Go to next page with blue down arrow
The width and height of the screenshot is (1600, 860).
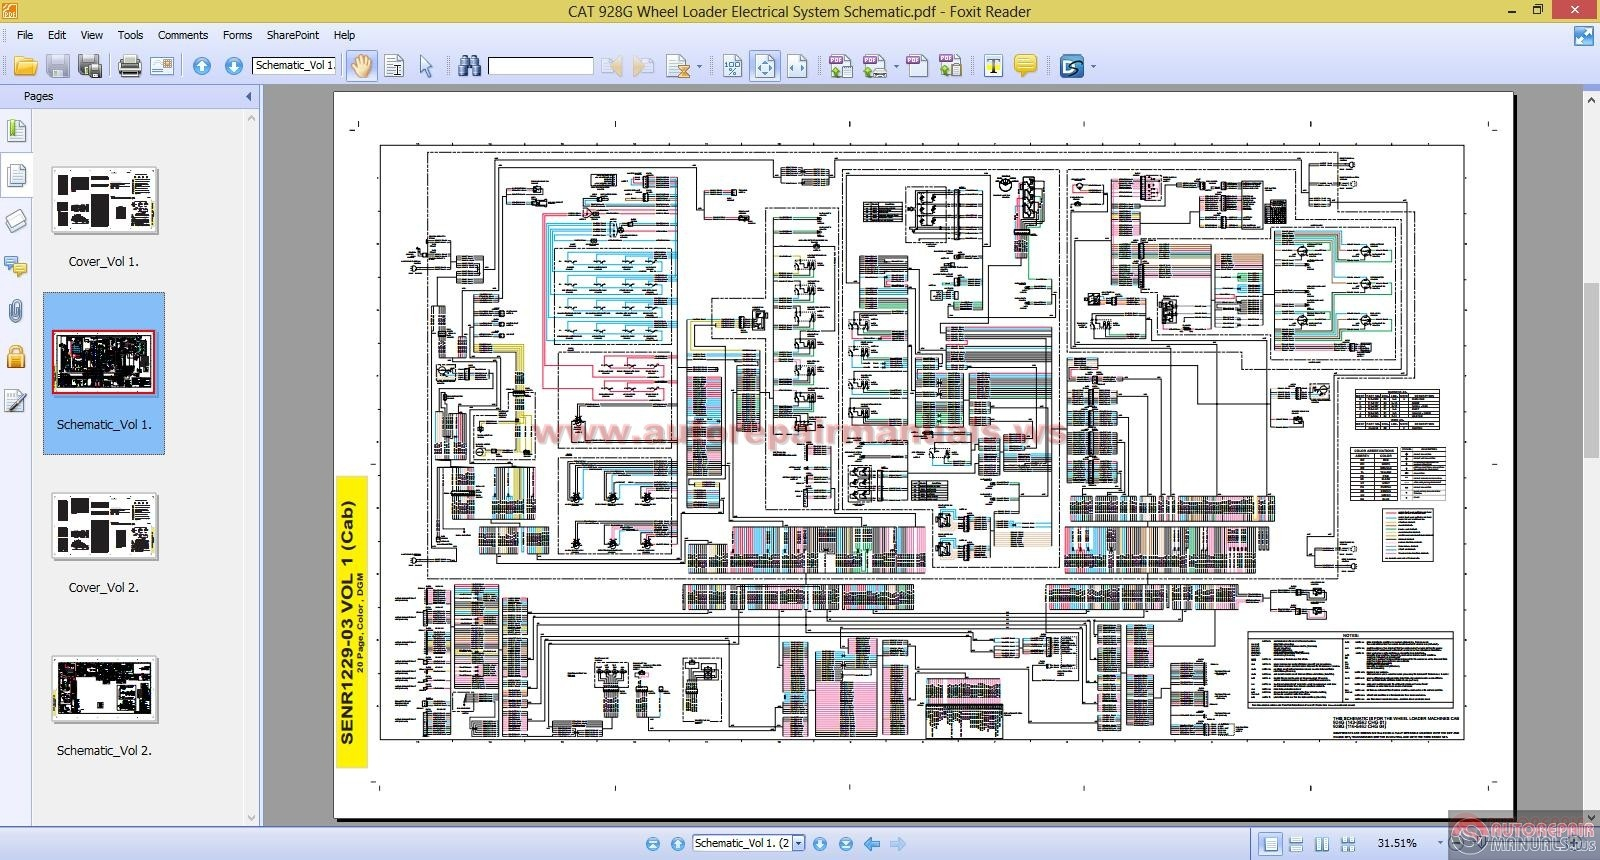234,67
